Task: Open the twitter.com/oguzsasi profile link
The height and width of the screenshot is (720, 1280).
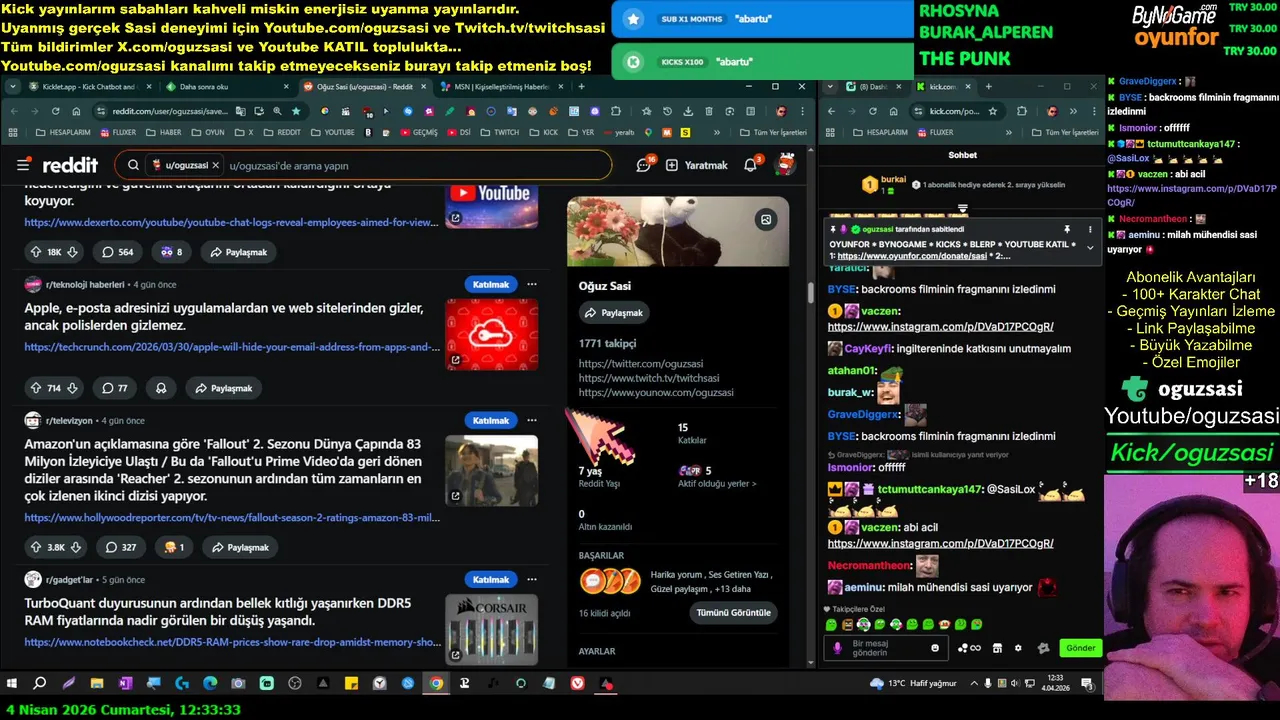Action: click(x=640, y=364)
